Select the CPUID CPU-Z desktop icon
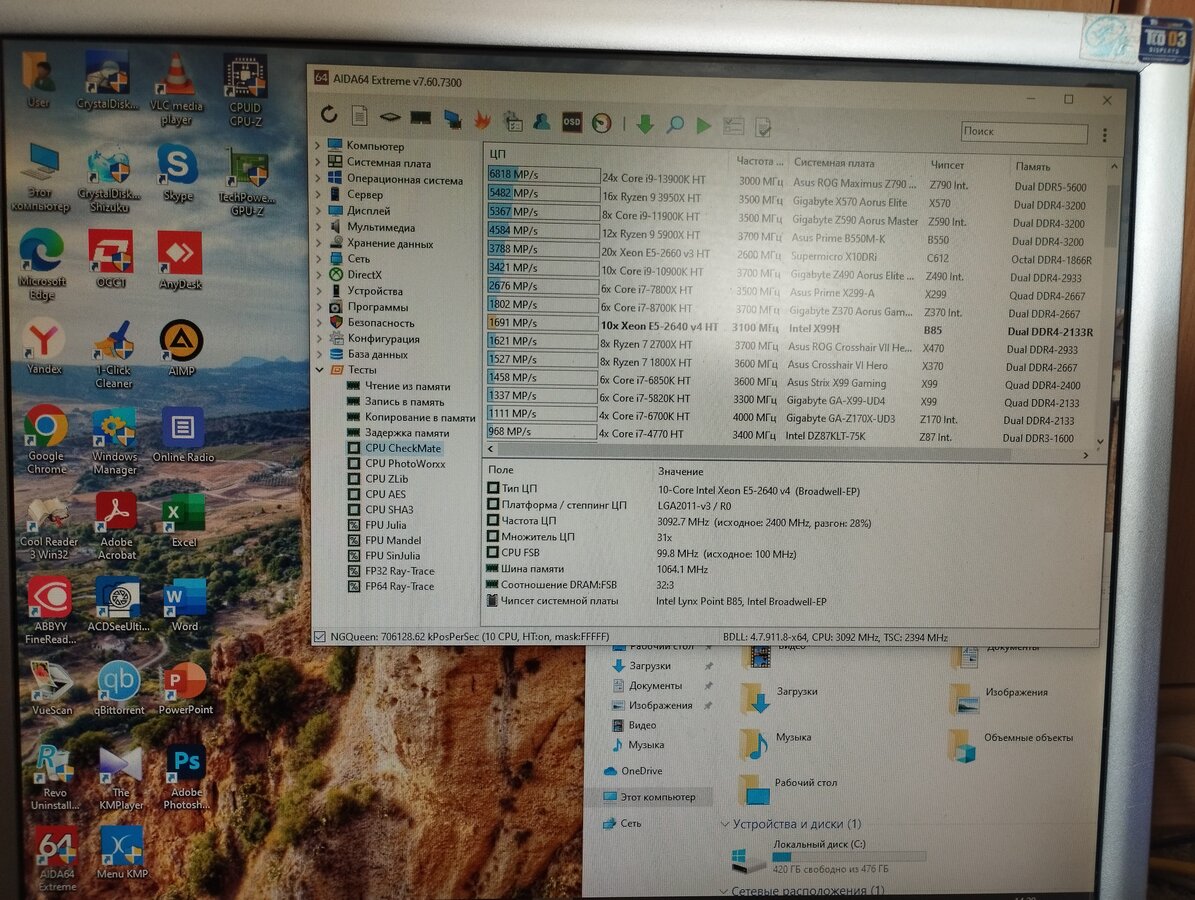The width and height of the screenshot is (1195, 900). point(245,90)
